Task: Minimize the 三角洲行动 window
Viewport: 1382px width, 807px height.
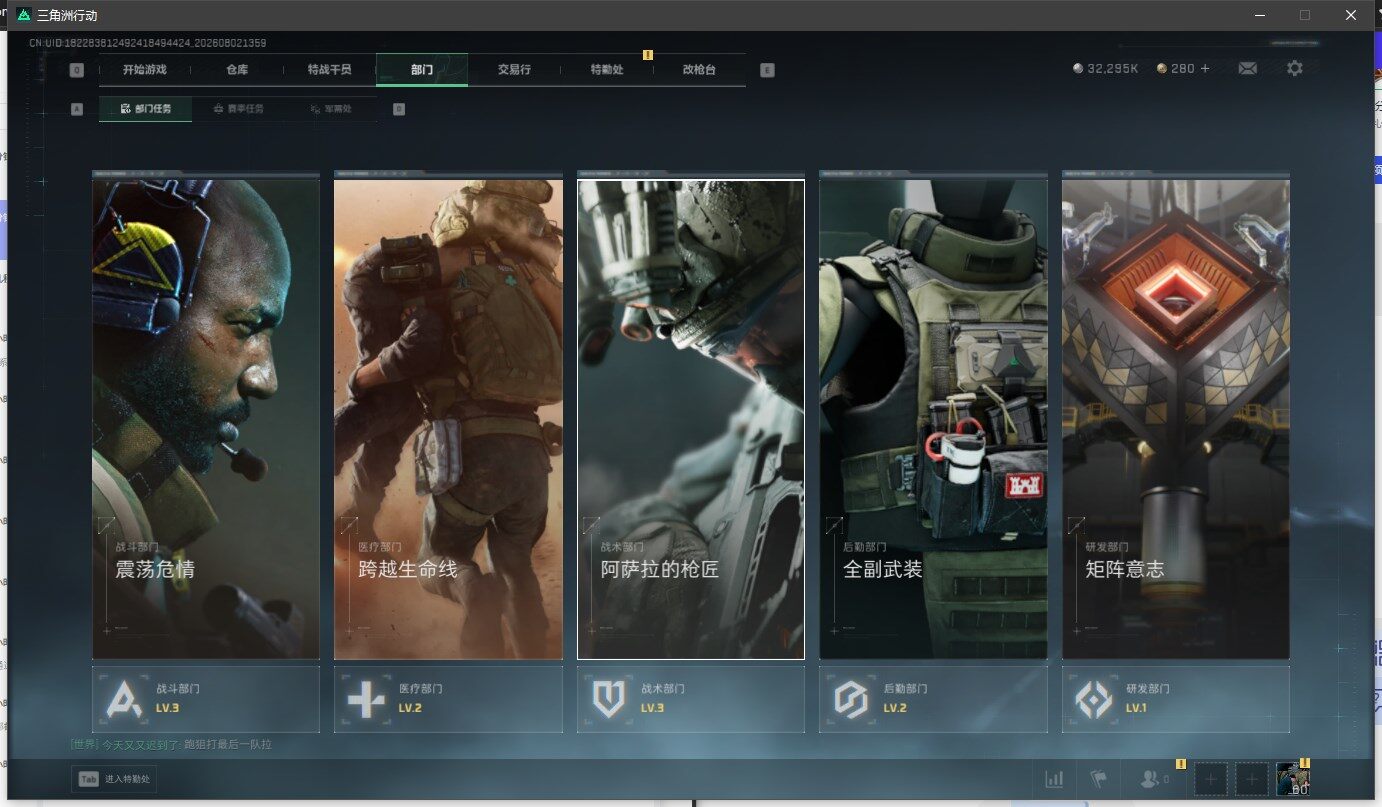Action: click(1259, 15)
